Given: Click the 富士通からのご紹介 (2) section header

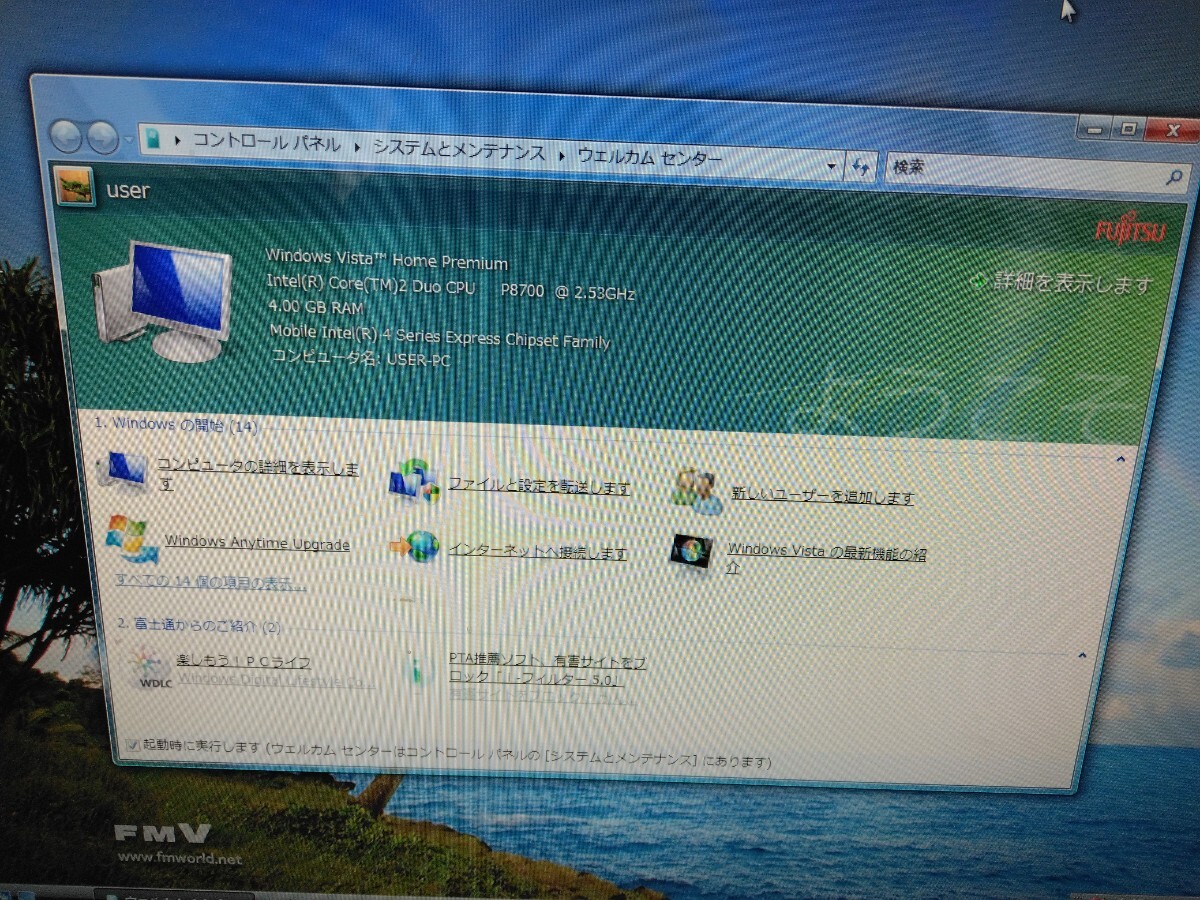Looking at the screenshot, I should click(x=199, y=625).
